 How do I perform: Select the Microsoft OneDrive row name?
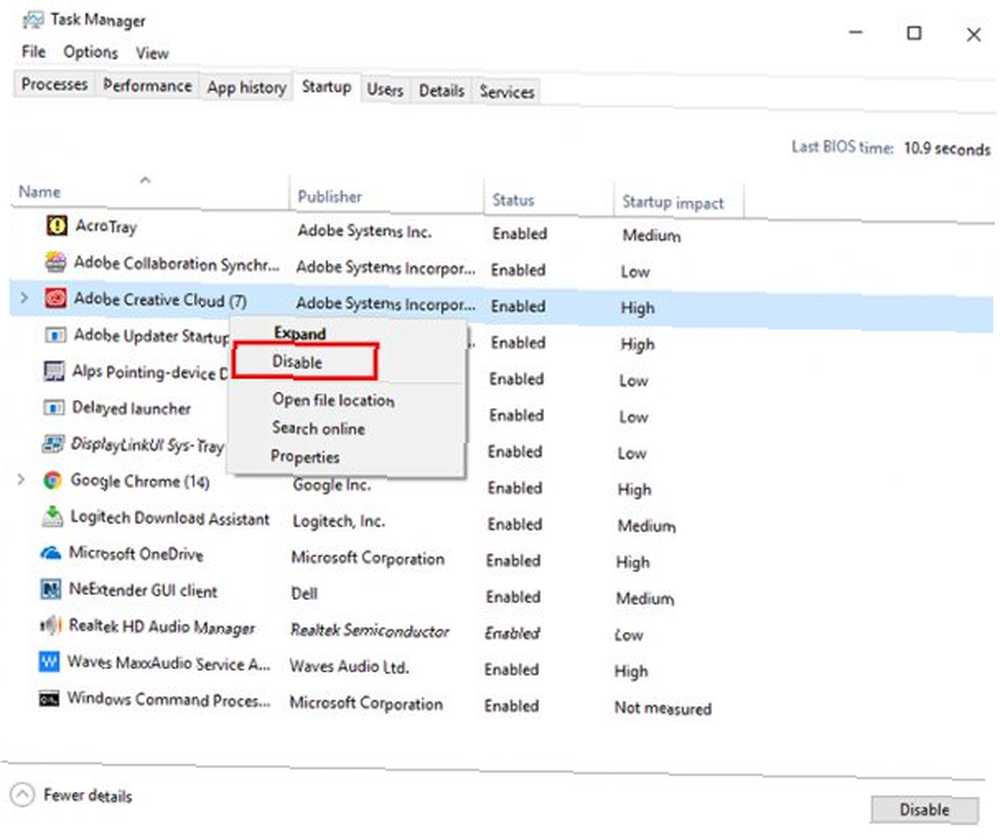[136, 554]
